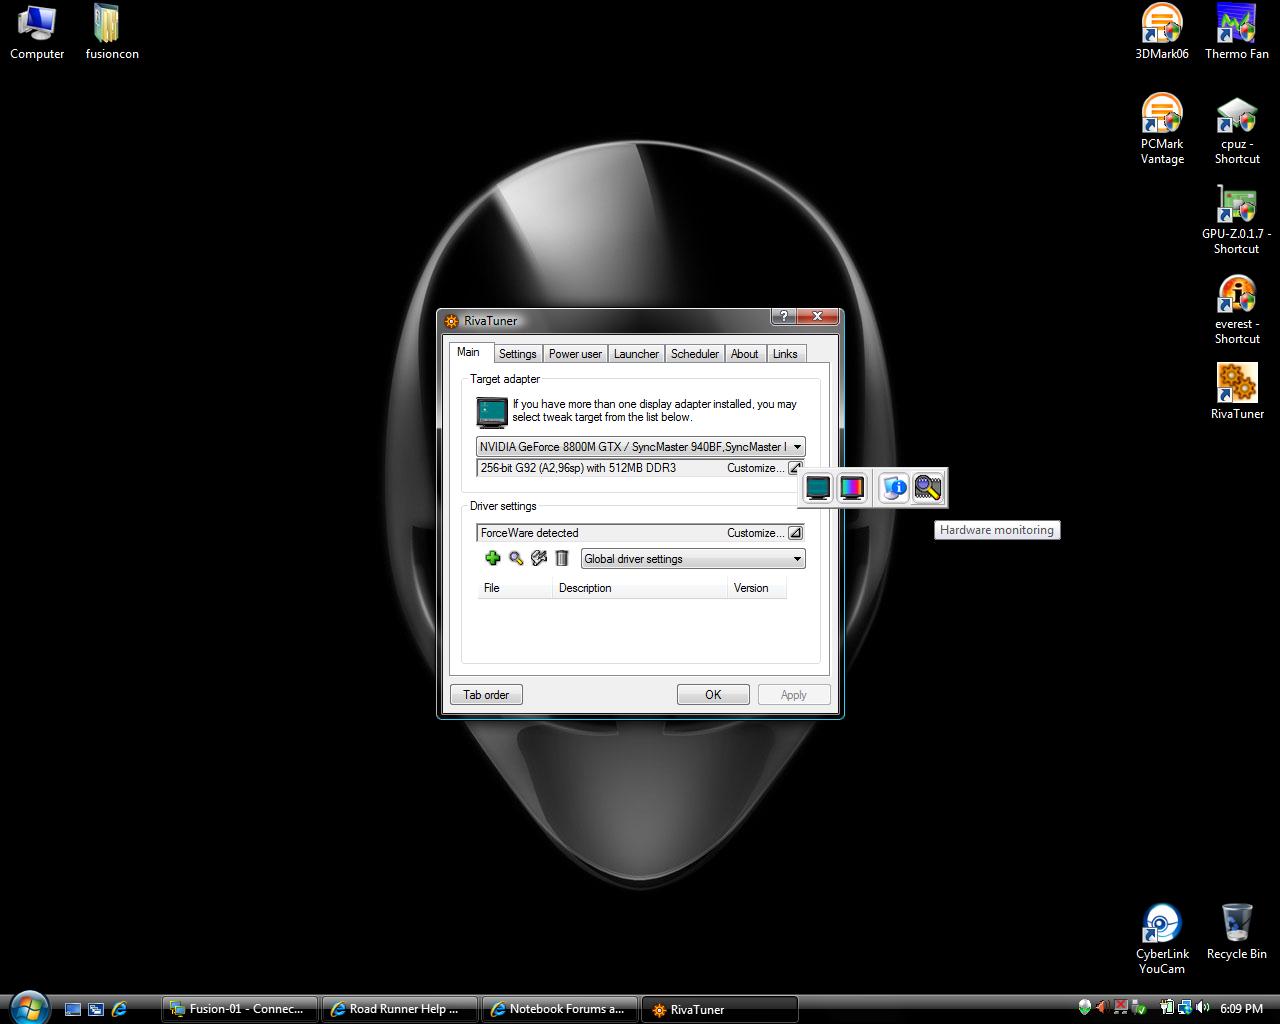
Task: Open the Scheduler tab
Action: click(695, 354)
